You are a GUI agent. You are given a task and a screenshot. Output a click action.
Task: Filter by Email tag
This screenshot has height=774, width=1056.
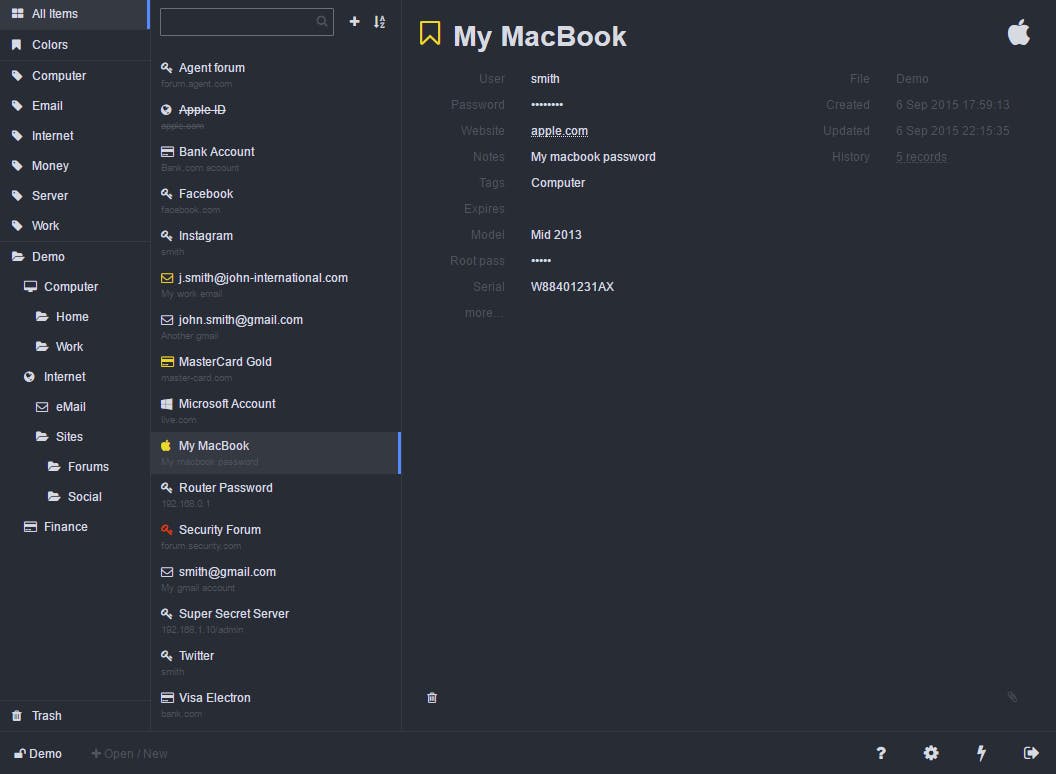click(x=75, y=106)
